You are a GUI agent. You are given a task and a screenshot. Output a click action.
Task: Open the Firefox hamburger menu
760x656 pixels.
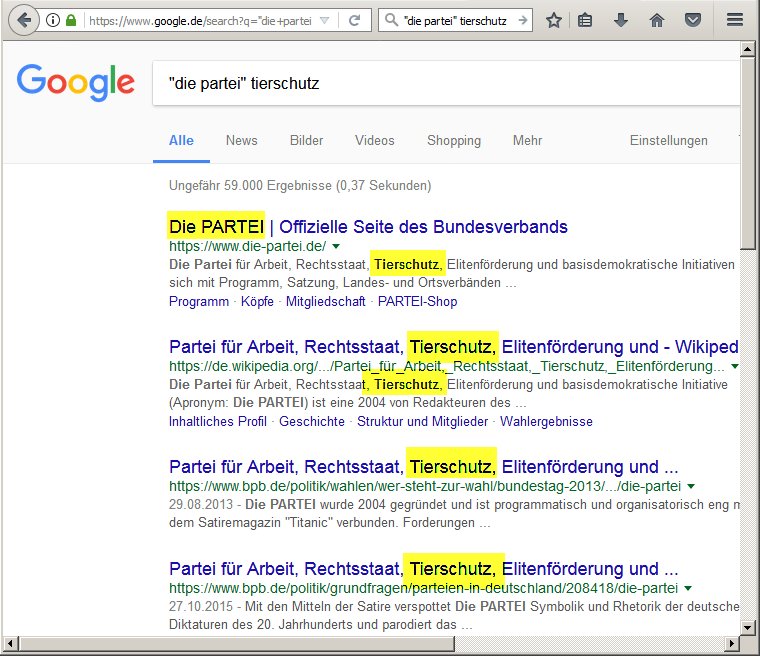[x=735, y=20]
